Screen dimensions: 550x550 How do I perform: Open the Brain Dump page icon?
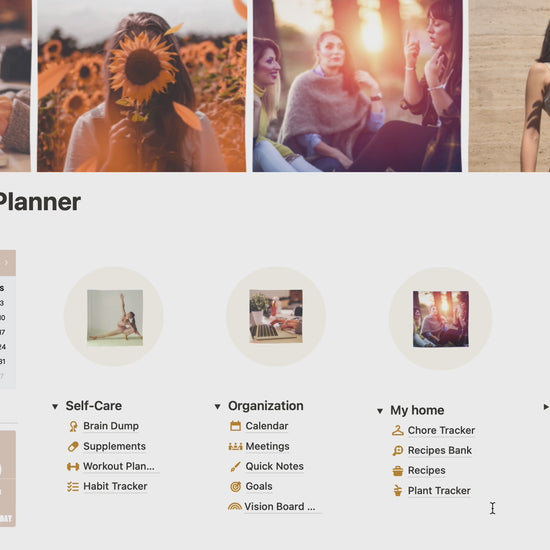[73, 426]
